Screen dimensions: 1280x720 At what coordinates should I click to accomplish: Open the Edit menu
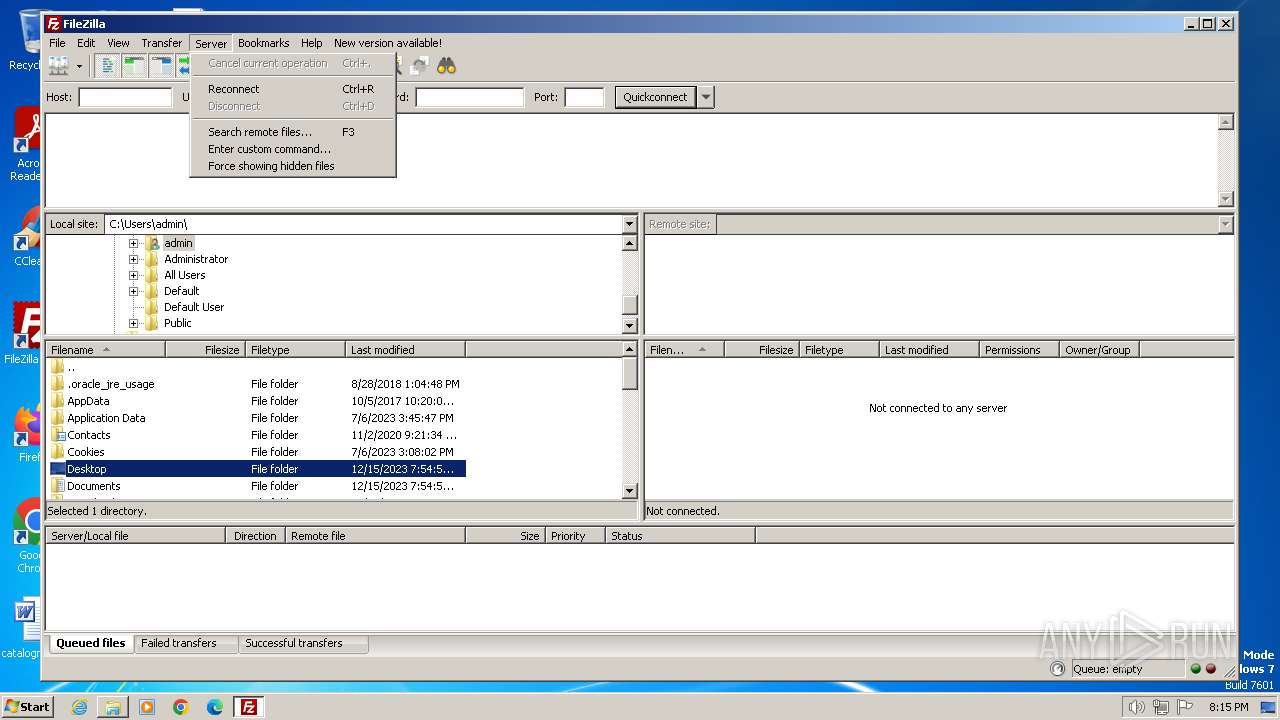click(86, 43)
